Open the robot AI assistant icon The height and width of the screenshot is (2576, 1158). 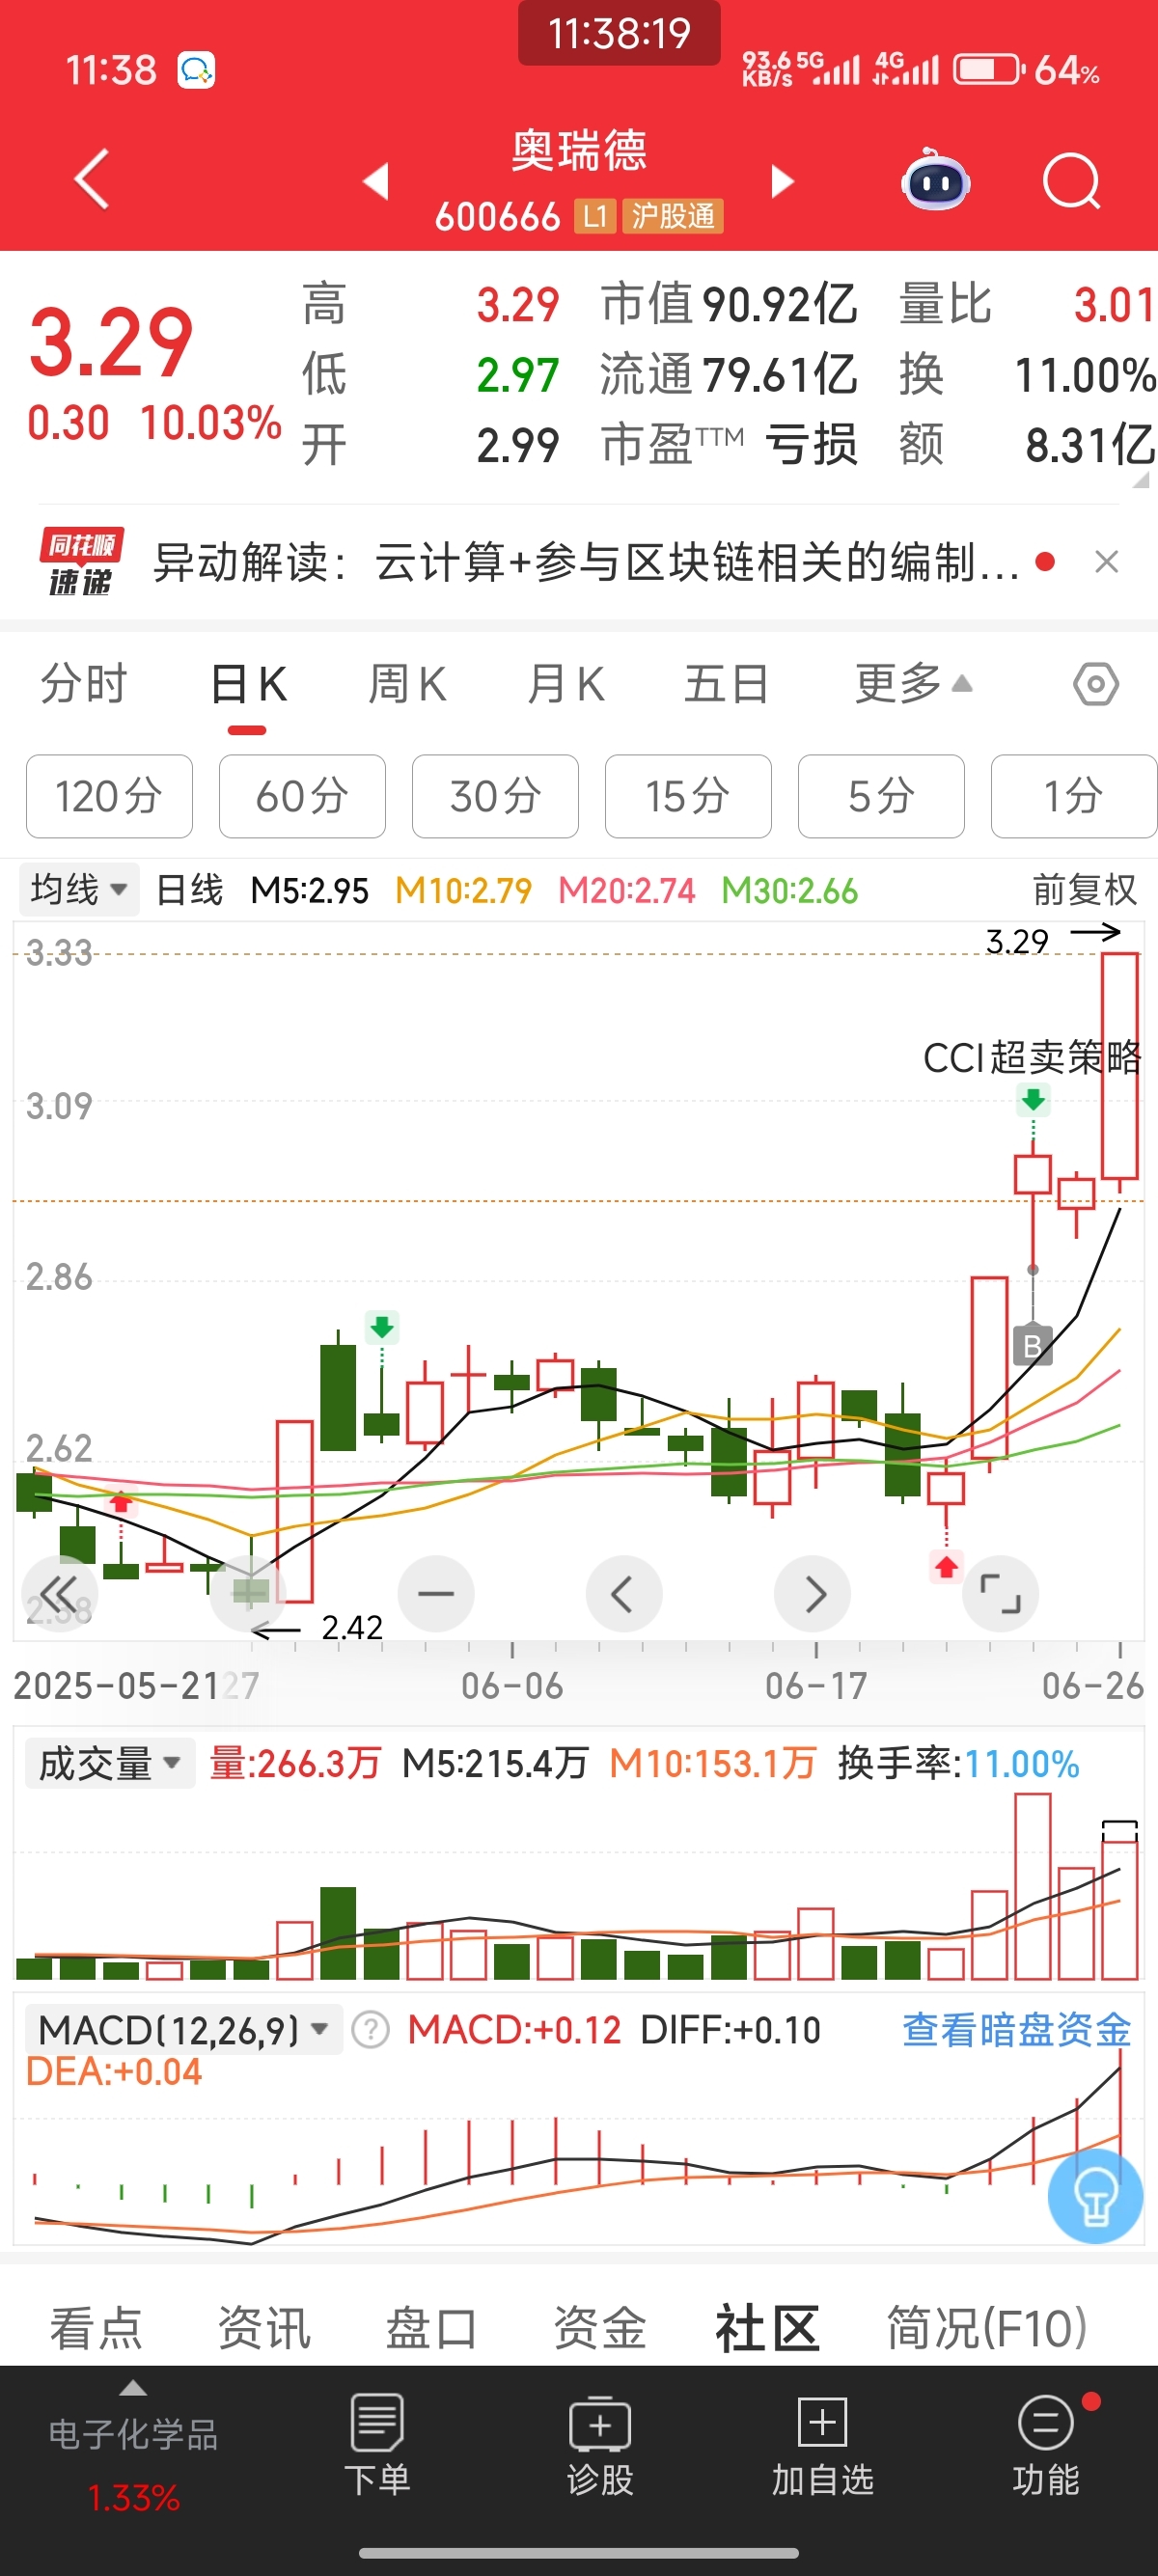936,181
